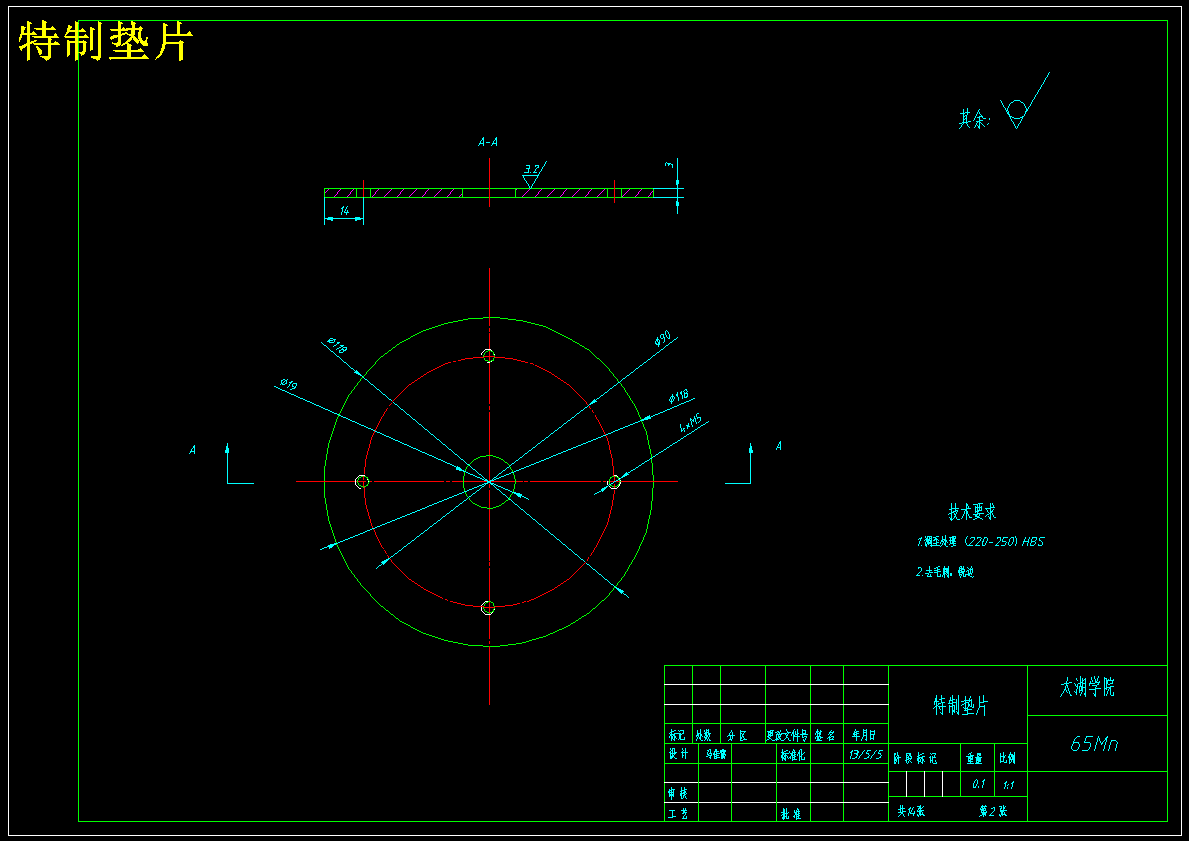Select the 处数 cell label
Screen dimensions: 1189x841
pyautogui.click(x=704, y=735)
